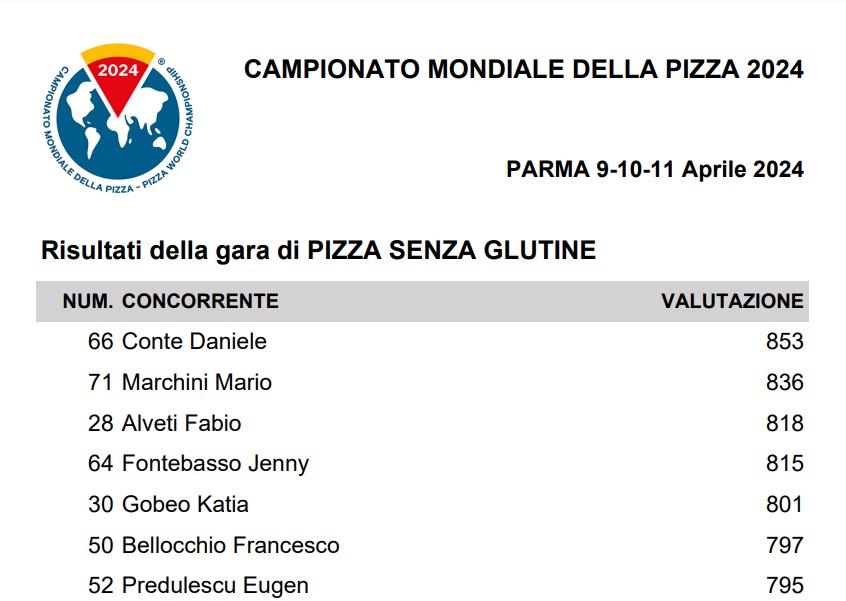The width and height of the screenshot is (846, 601).
Task: Select the red 2024 pizza slice in logo
Action: pyautogui.click(x=118, y=81)
